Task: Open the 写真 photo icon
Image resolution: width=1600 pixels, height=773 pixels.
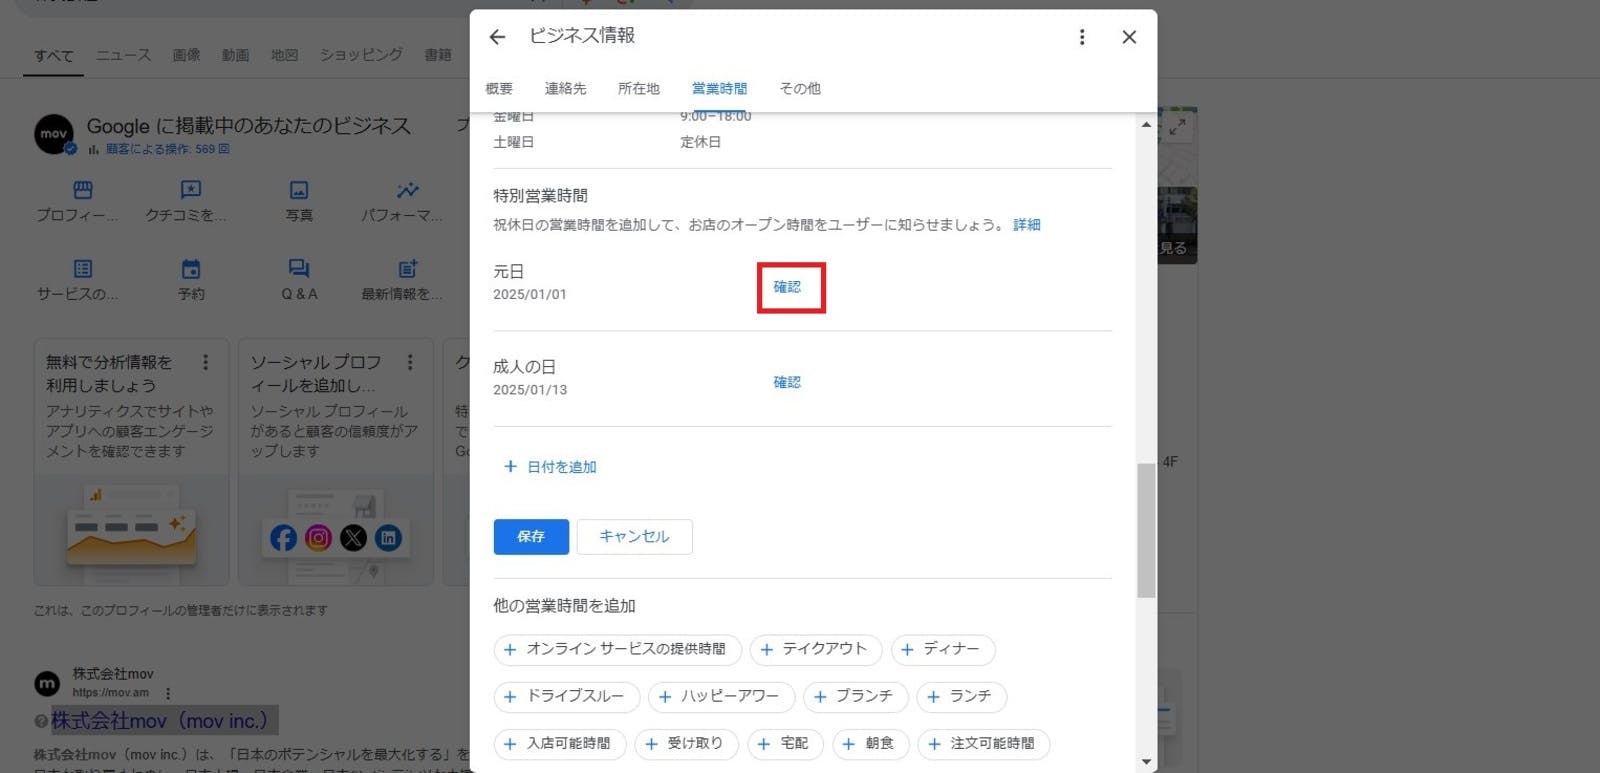Action: pyautogui.click(x=299, y=190)
